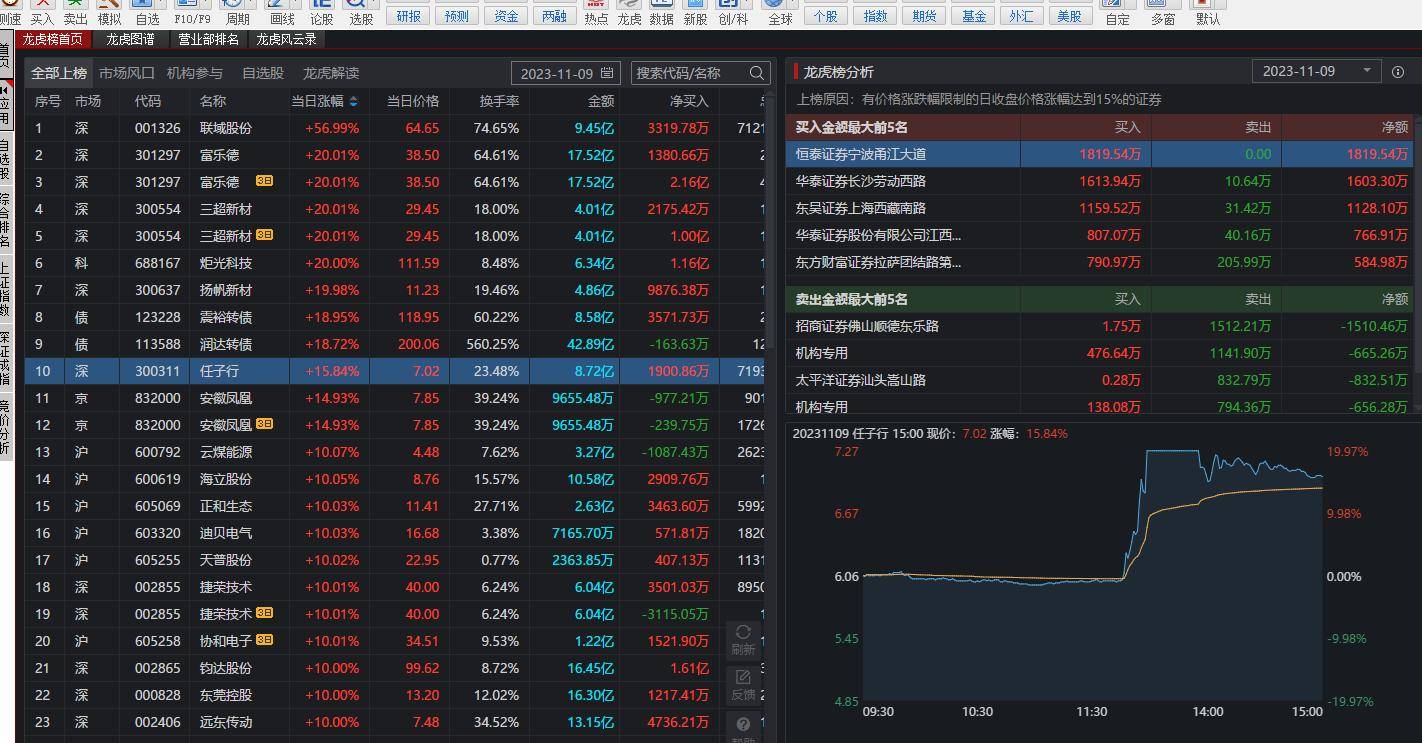Click the 3日 badge on 协和电子 row
Screen dimensions: 1422x743
(x=264, y=640)
